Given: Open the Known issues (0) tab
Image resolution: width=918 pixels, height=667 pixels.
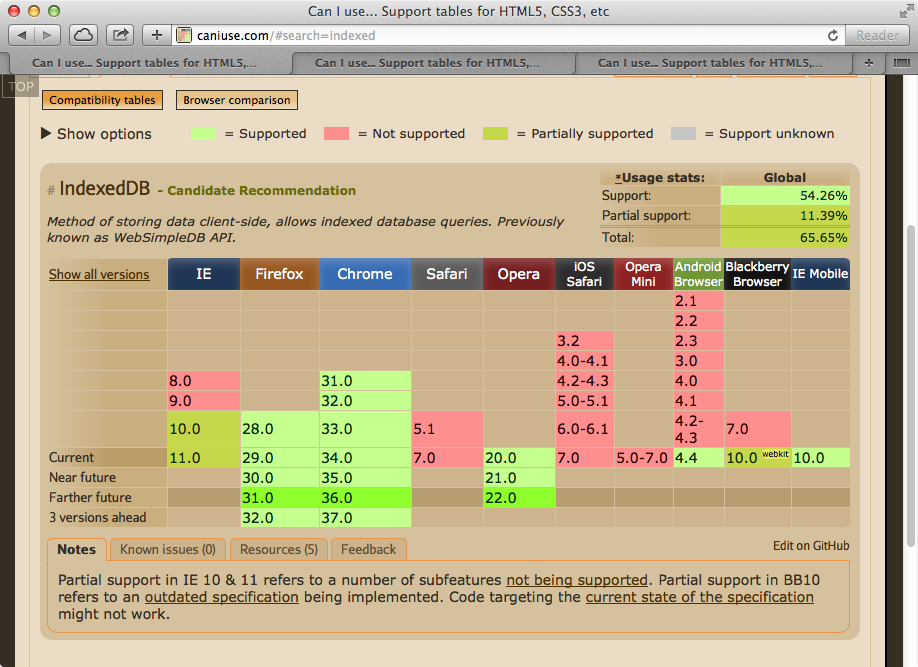Looking at the screenshot, I should tap(168, 549).
